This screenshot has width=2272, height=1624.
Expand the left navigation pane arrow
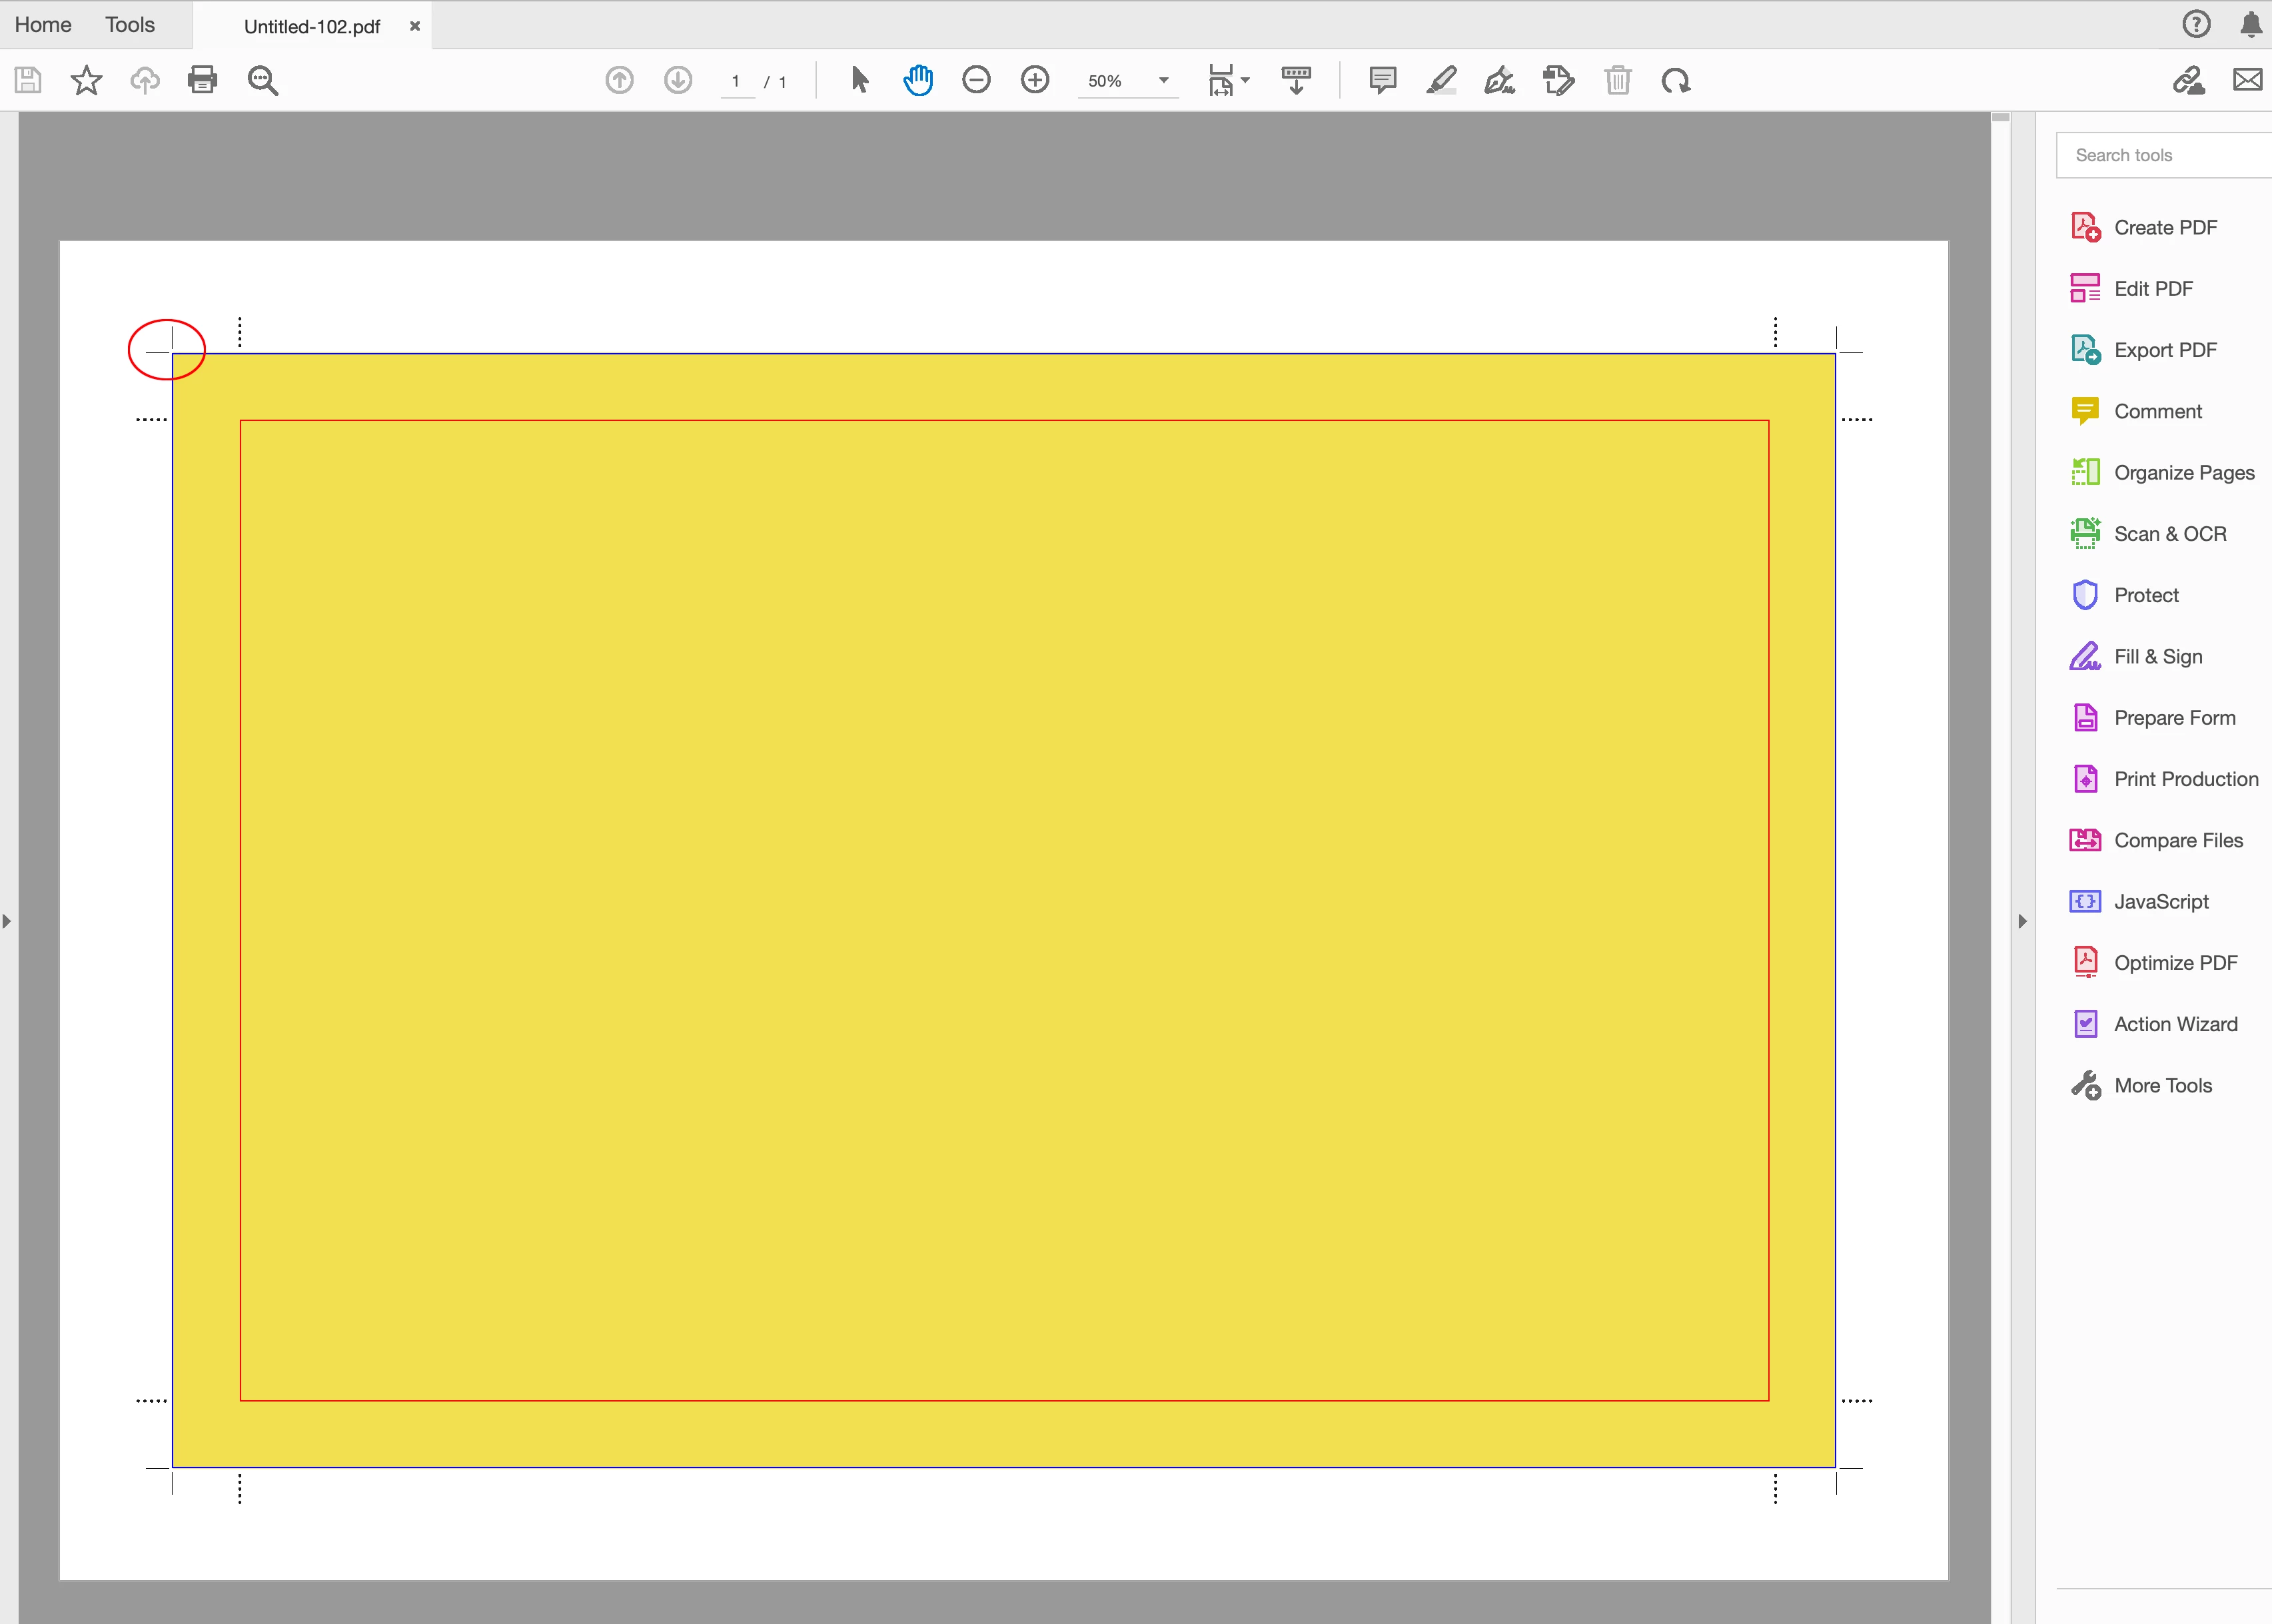(x=7, y=921)
